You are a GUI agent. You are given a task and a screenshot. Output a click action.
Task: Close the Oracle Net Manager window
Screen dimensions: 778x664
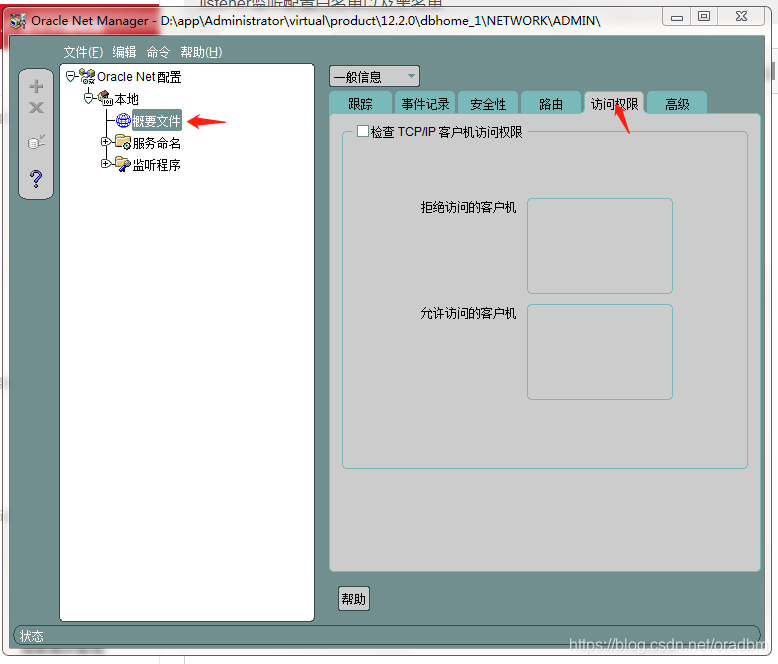point(741,17)
